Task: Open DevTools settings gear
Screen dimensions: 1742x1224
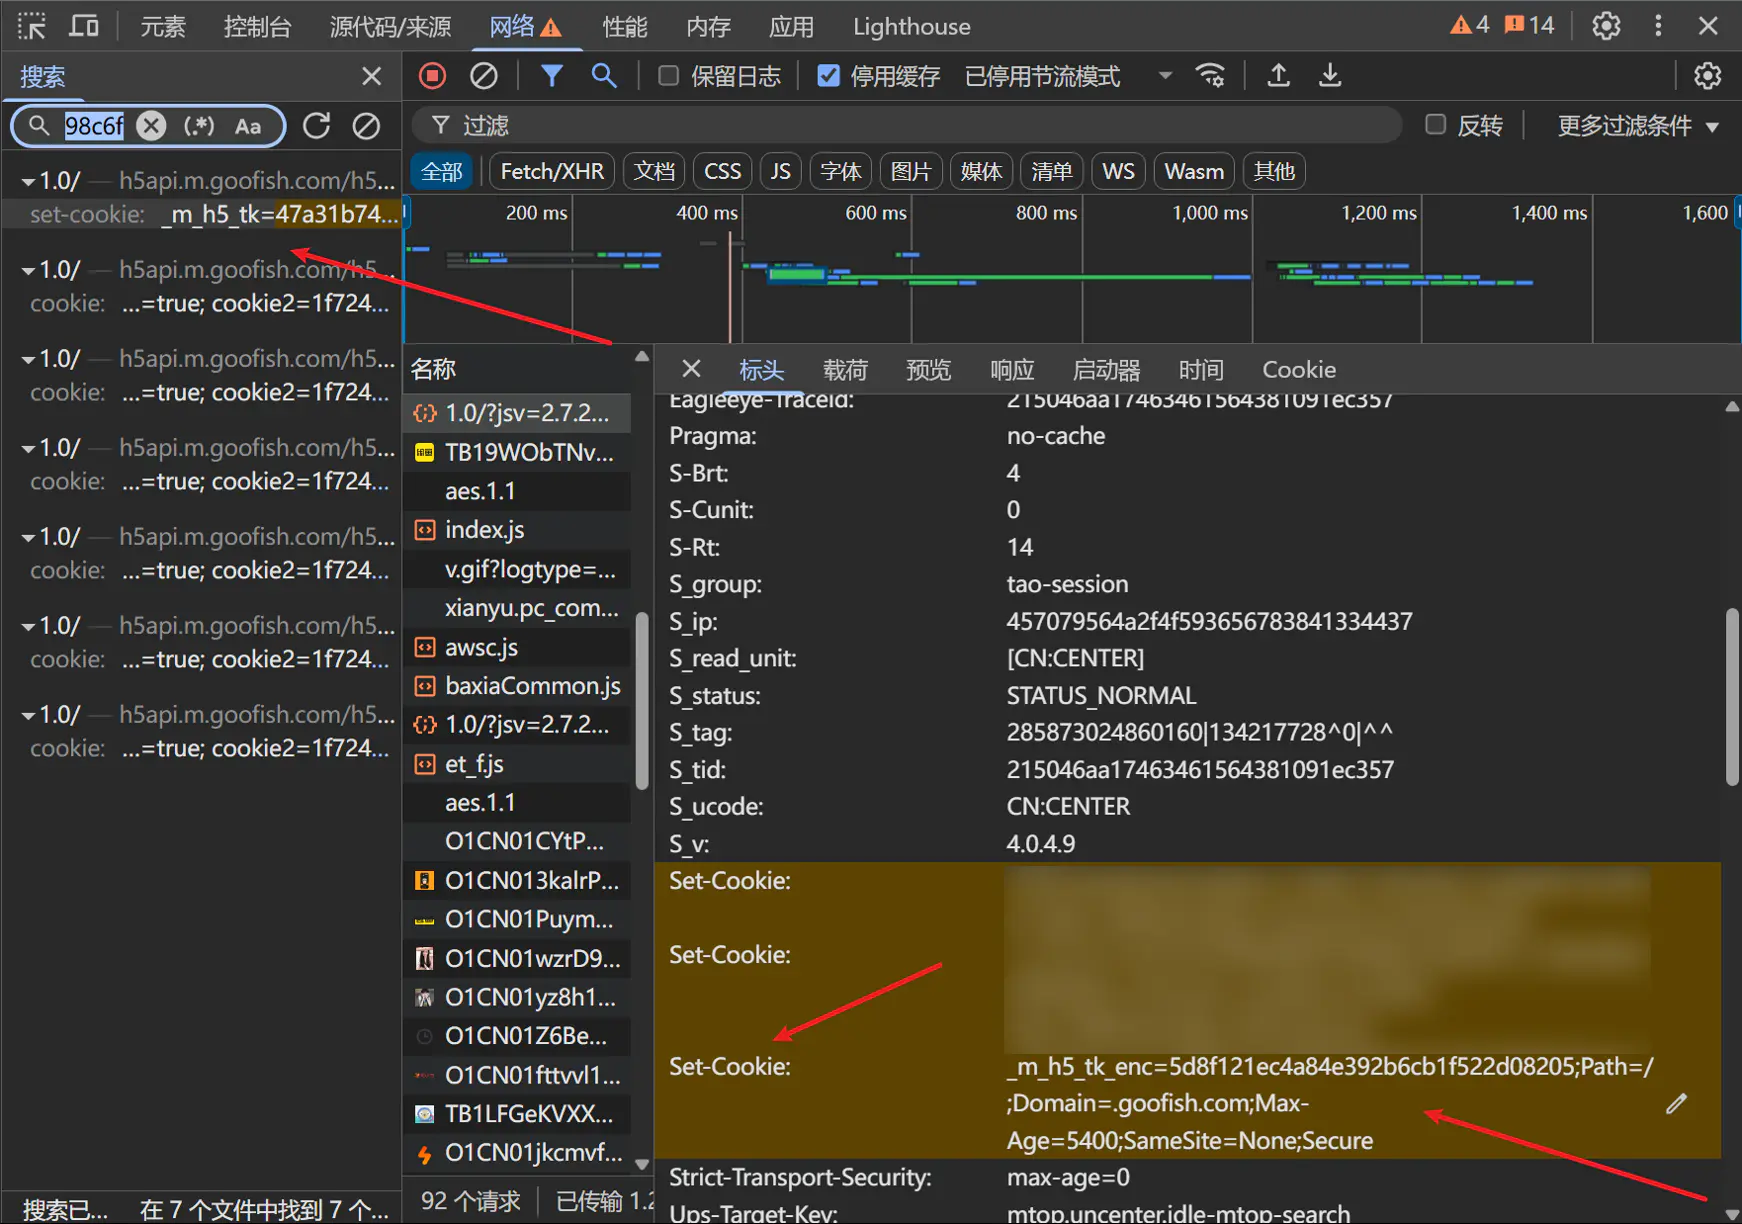Action: (x=1606, y=26)
